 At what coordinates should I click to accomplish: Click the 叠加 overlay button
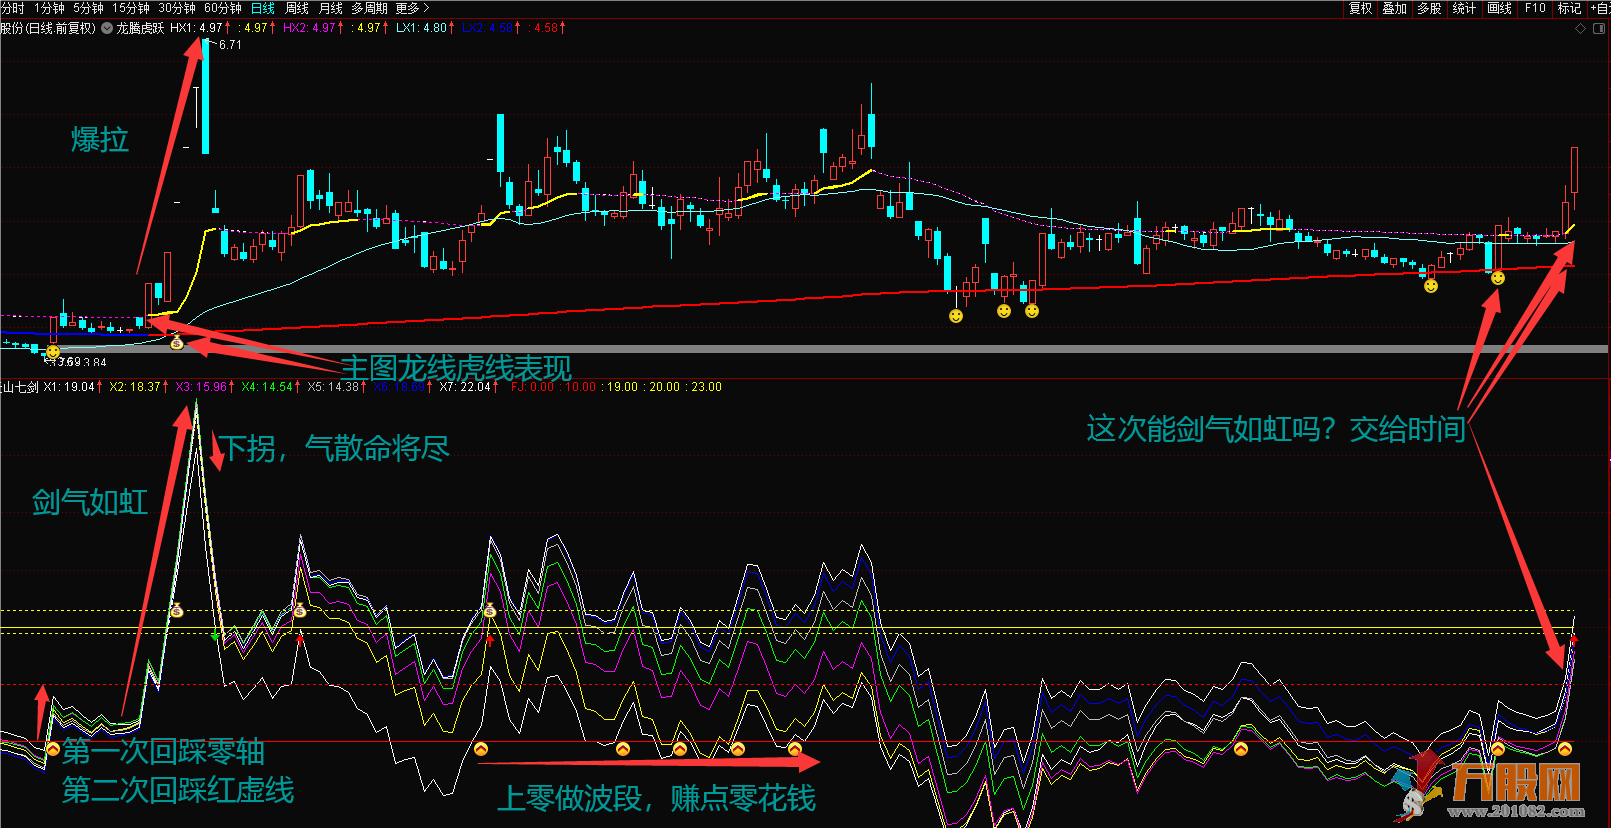(1395, 8)
